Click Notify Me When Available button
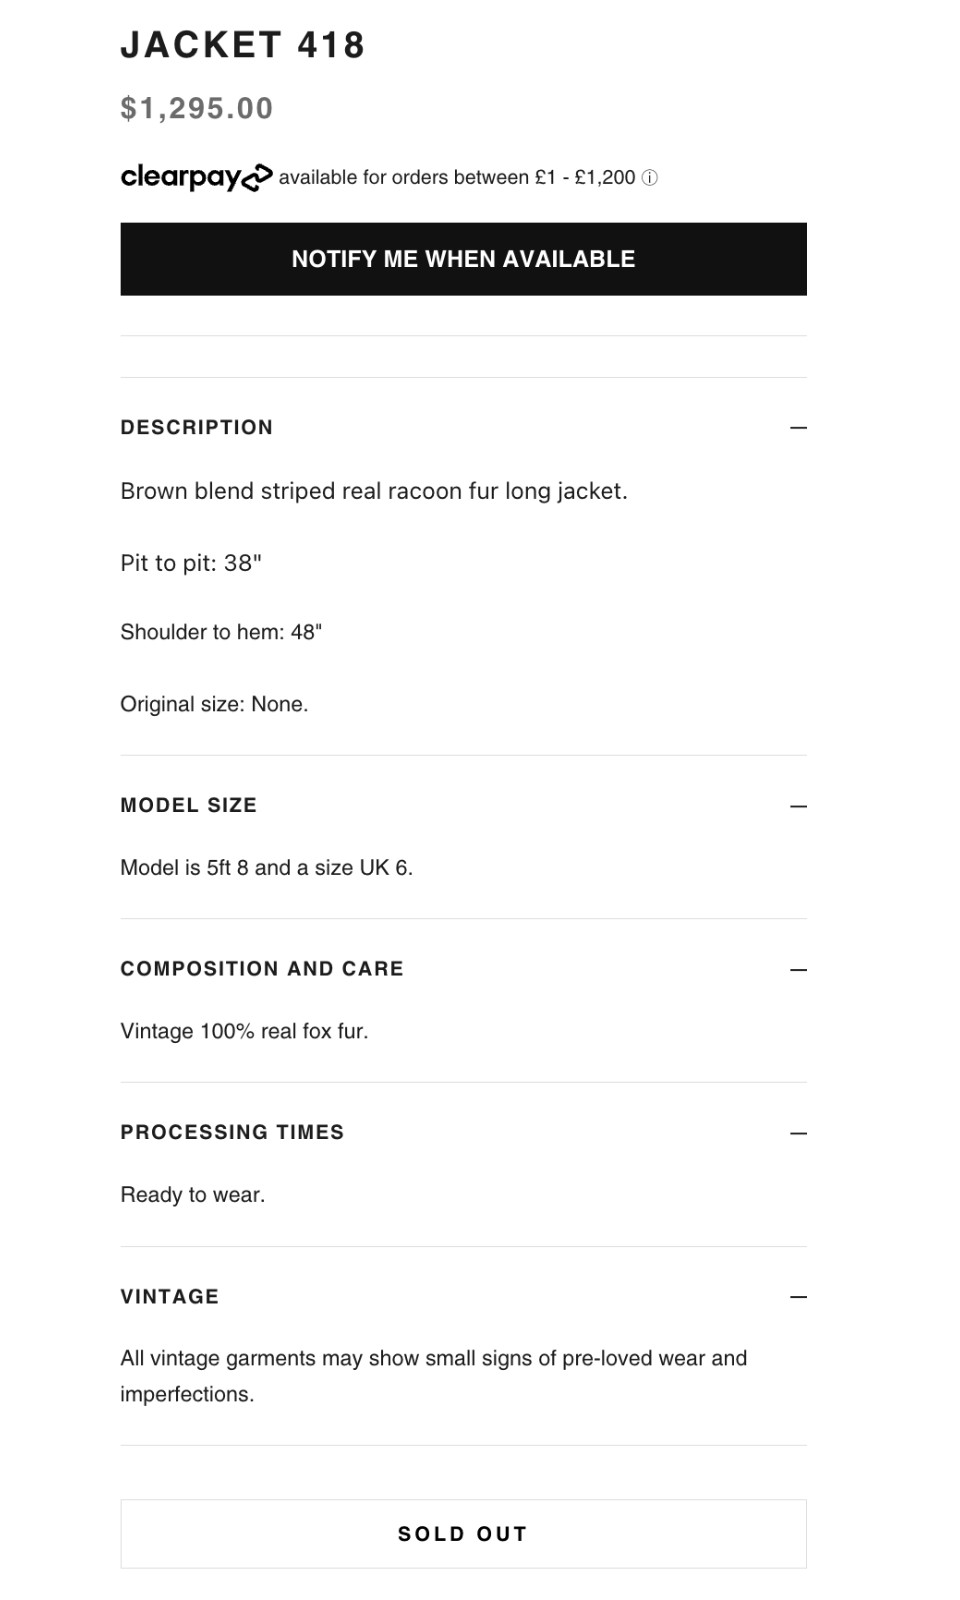The height and width of the screenshot is (1600, 960). [x=463, y=259]
